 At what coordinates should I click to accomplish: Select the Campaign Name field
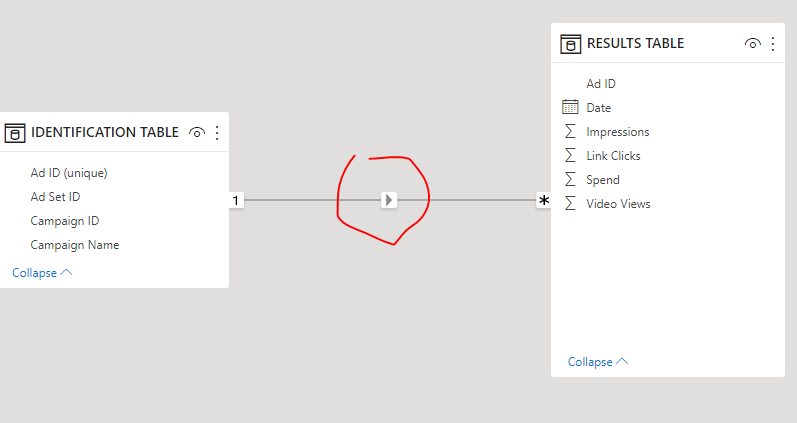[75, 245]
